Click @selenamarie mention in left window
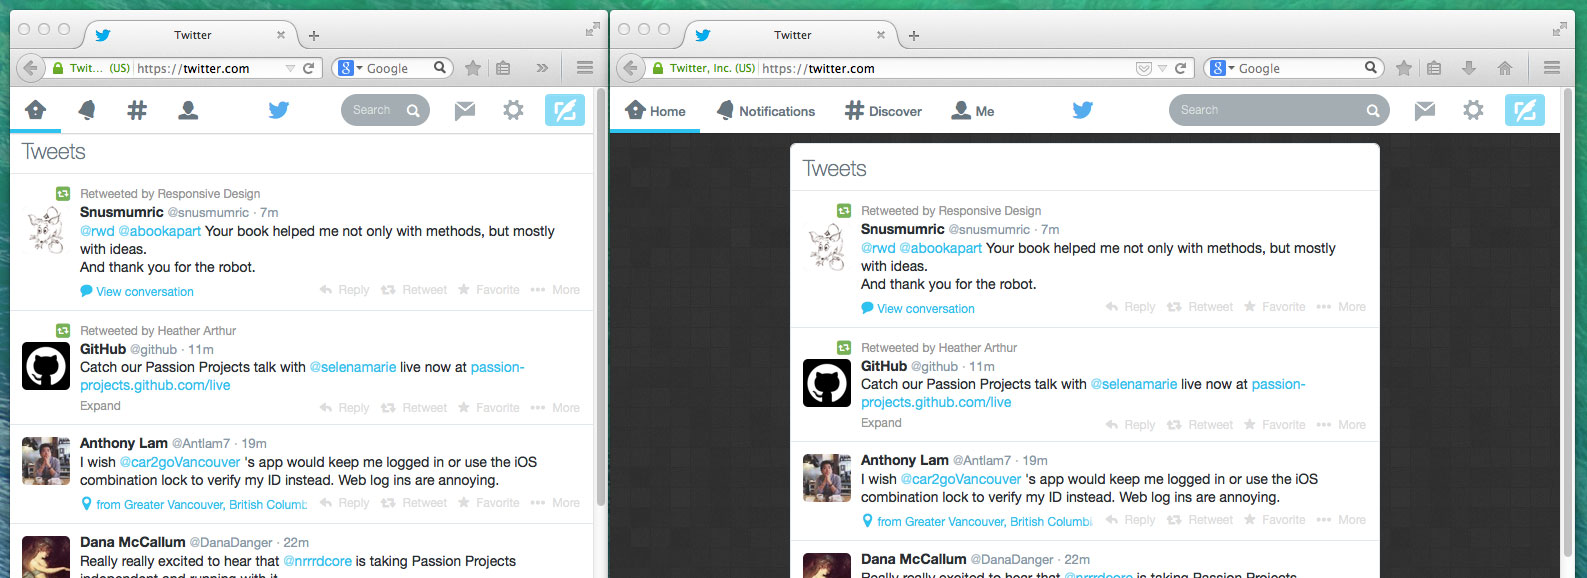Image resolution: width=1587 pixels, height=578 pixels. [353, 367]
